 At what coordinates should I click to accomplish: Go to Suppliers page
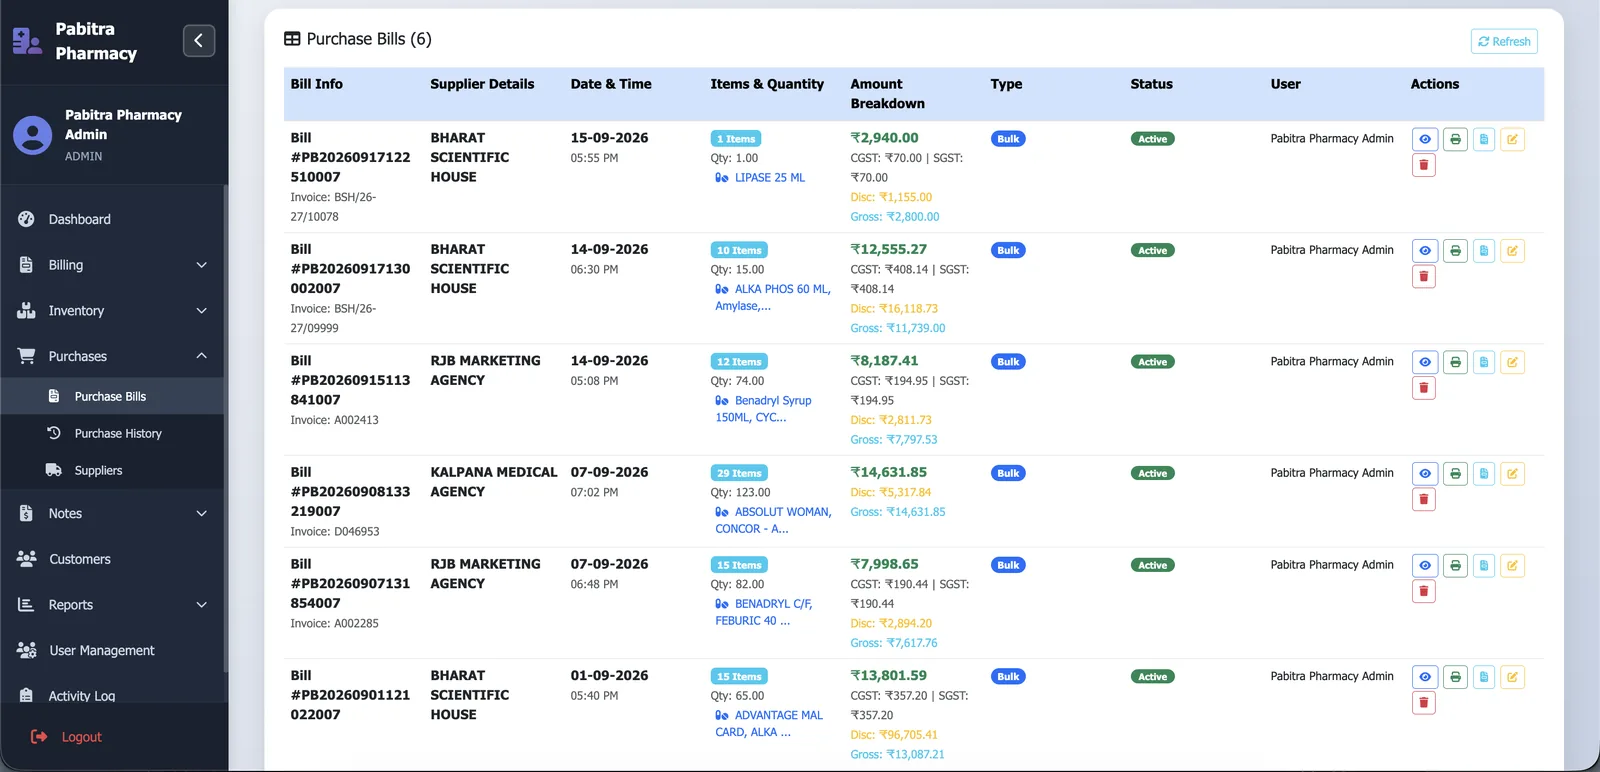pos(113,470)
